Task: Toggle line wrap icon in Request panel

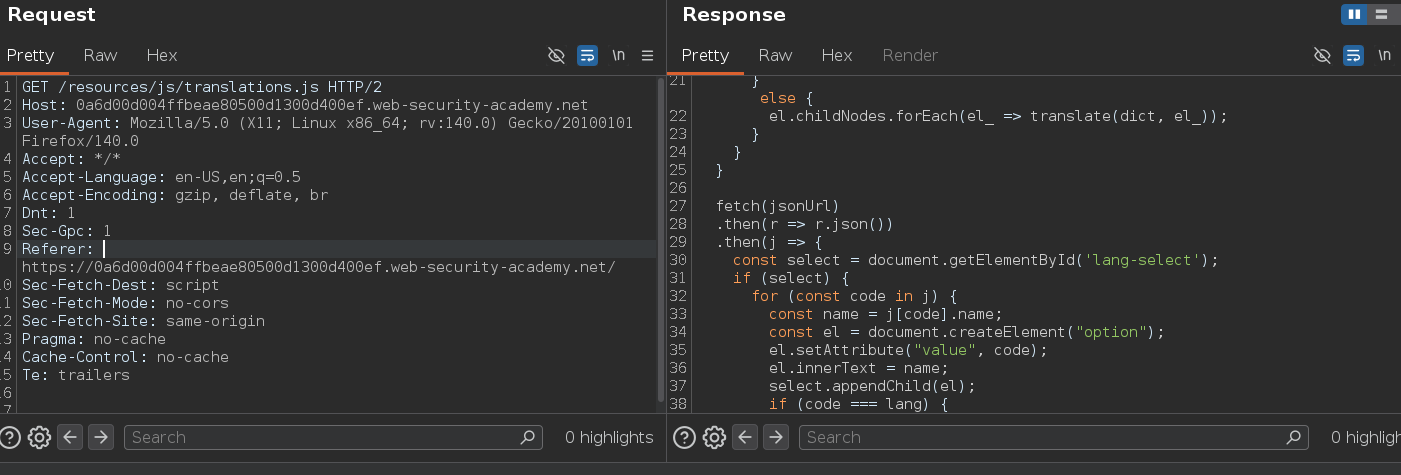Action: 588,55
